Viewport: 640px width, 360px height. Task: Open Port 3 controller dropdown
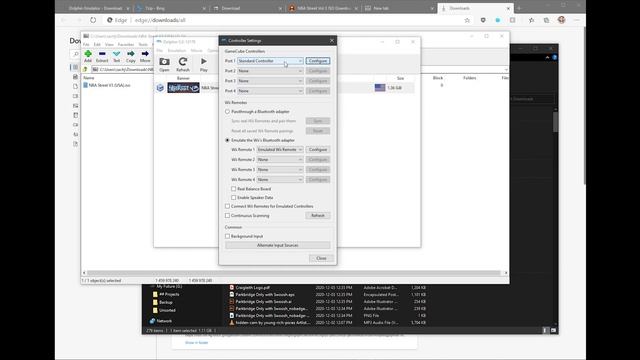270,81
